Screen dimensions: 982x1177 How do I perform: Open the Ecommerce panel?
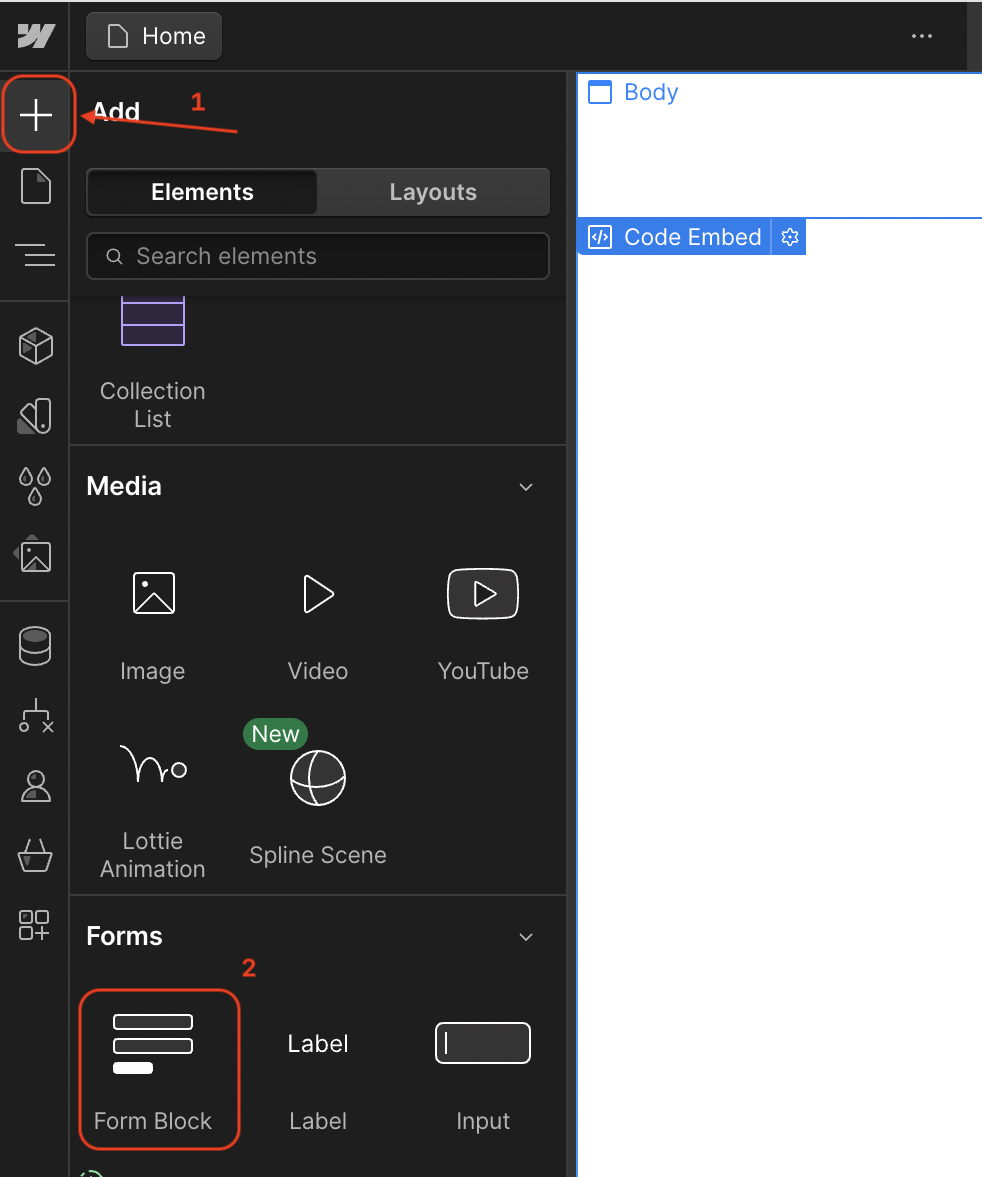point(36,857)
